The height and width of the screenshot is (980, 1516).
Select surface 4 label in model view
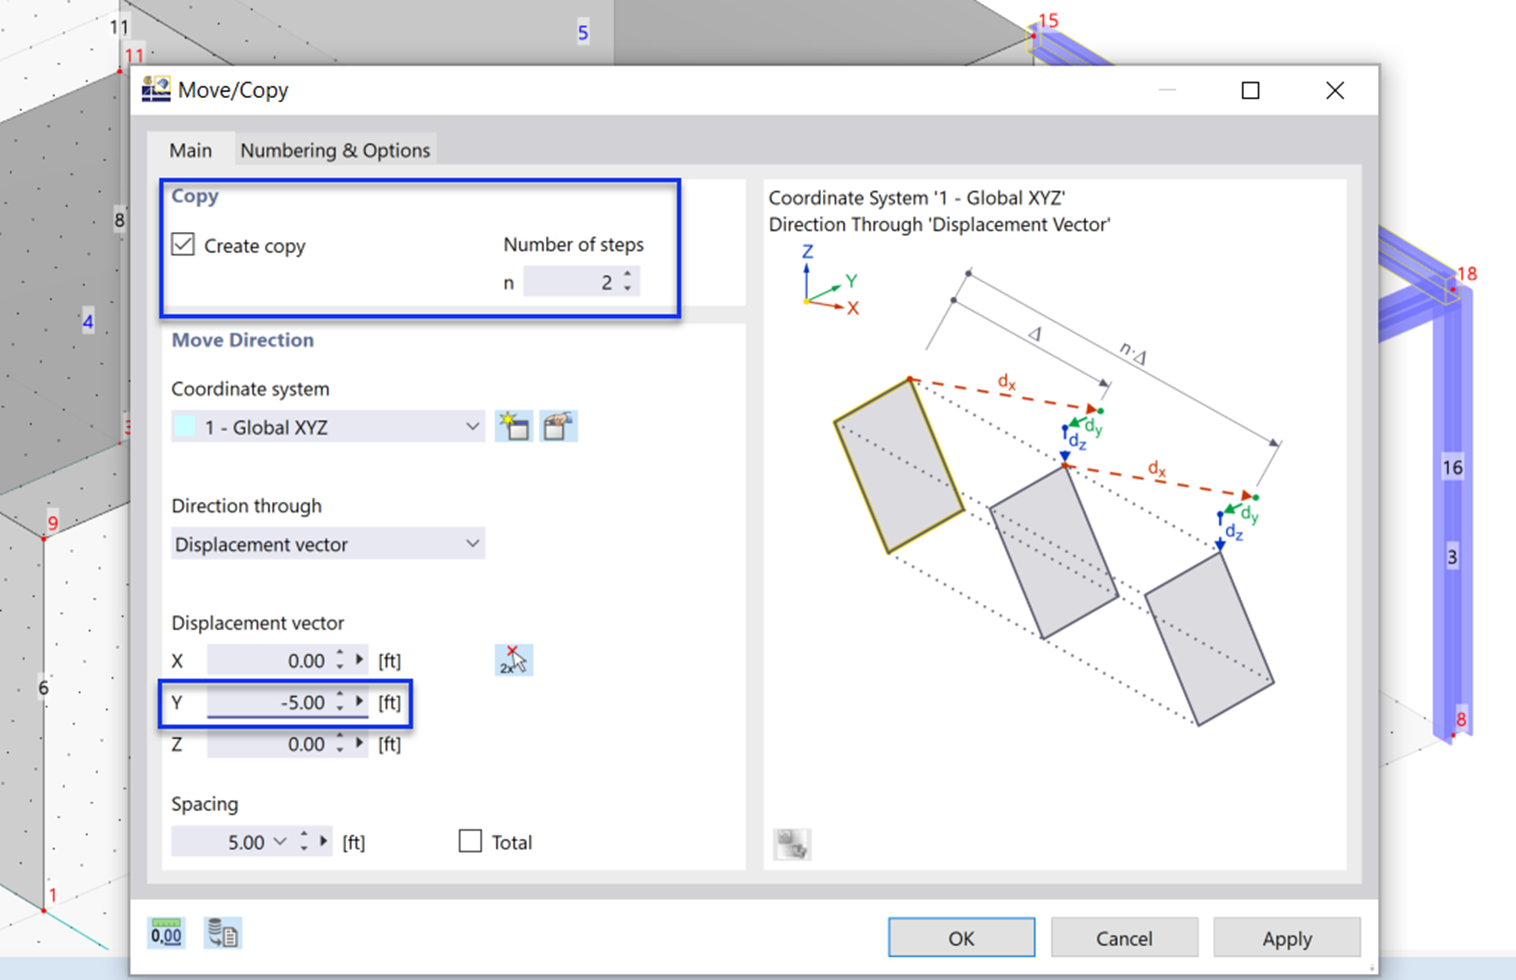click(88, 322)
